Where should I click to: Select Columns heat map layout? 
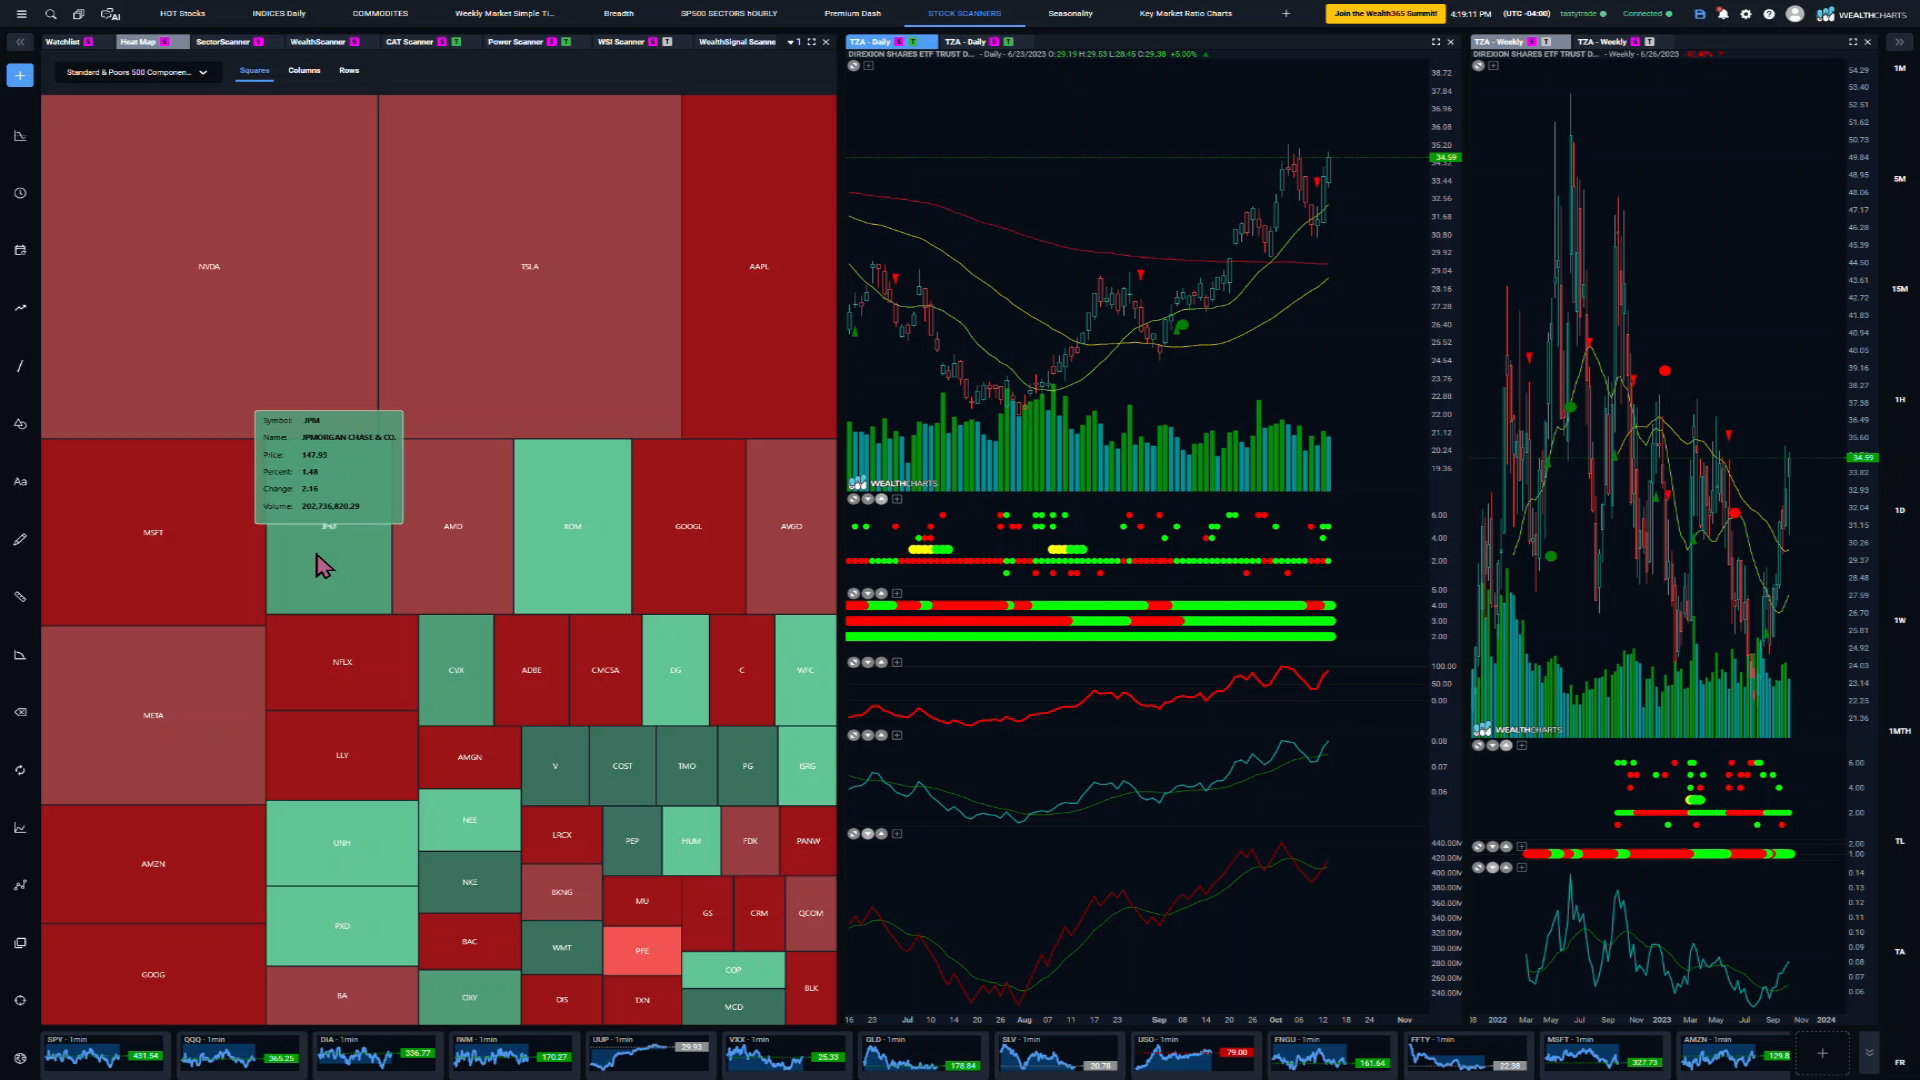coord(304,71)
